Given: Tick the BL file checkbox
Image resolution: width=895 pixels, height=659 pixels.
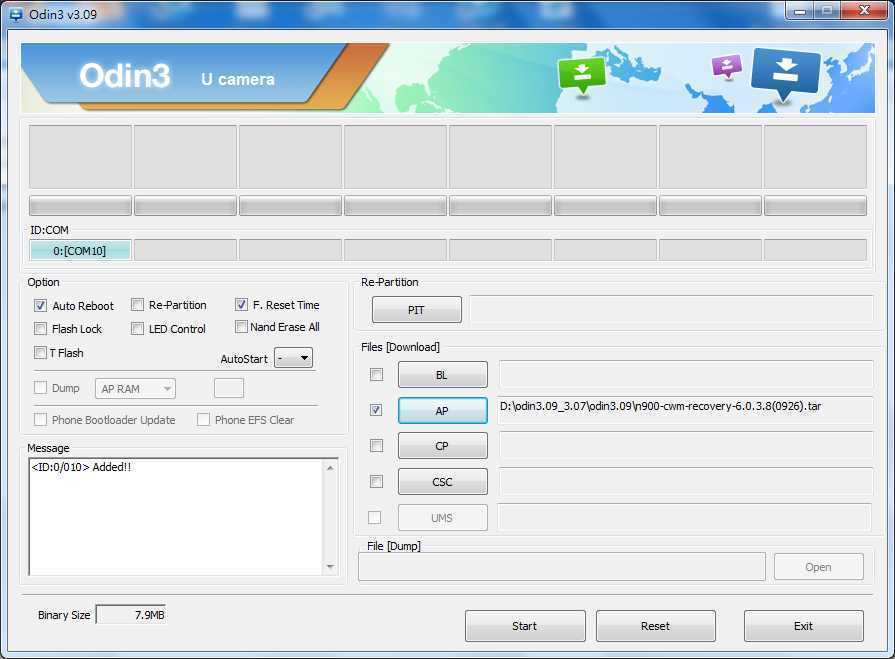Looking at the screenshot, I should tap(376, 374).
